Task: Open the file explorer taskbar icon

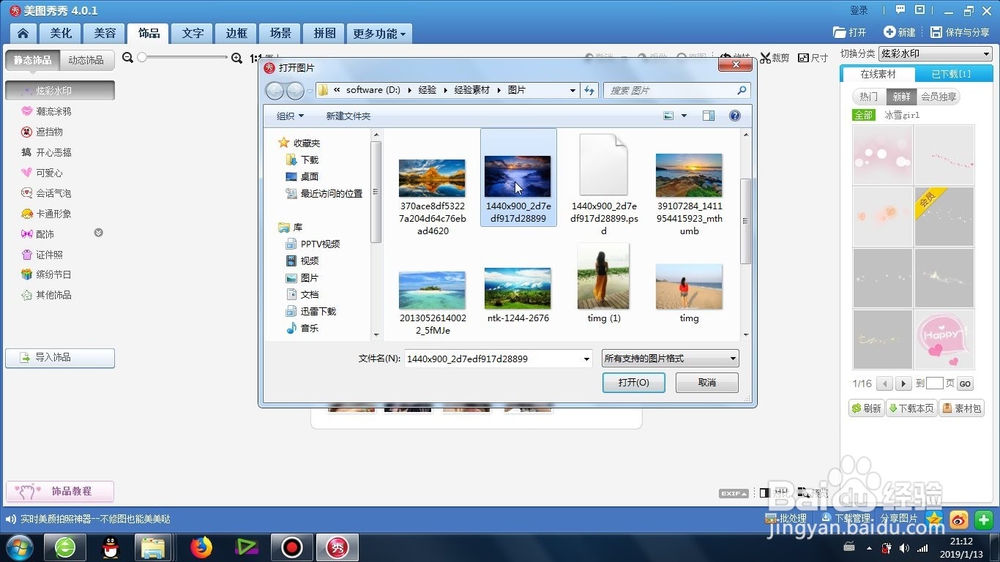Action: pyautogui.click(x=153, y=547)
